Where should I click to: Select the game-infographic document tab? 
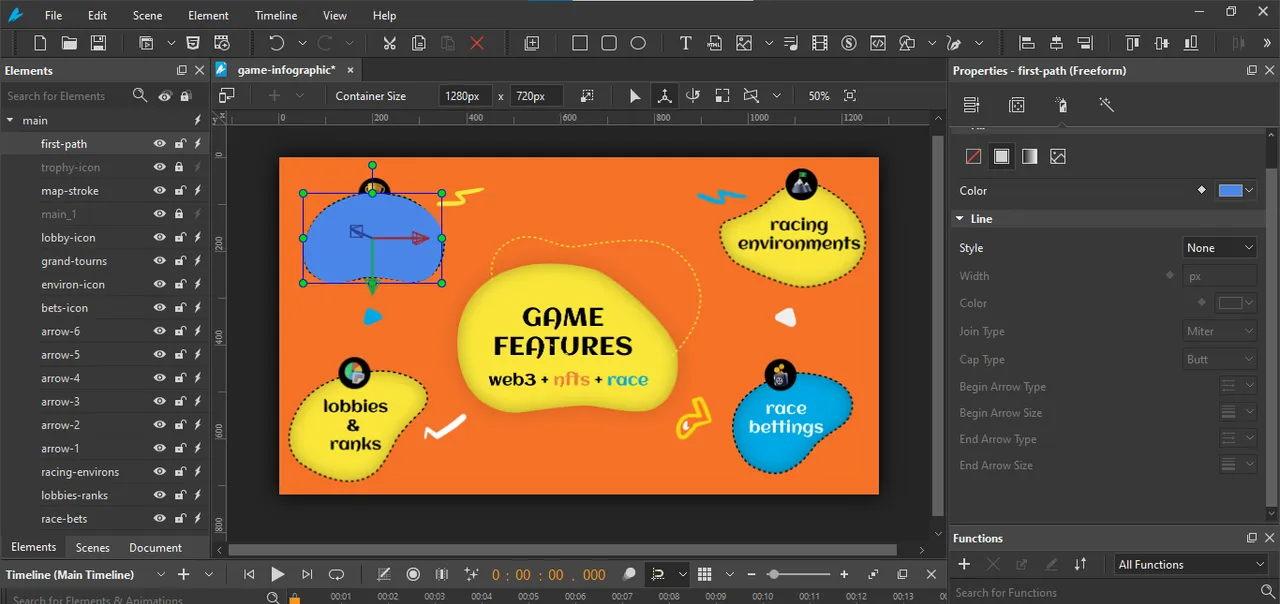click(x=286, y=70)
